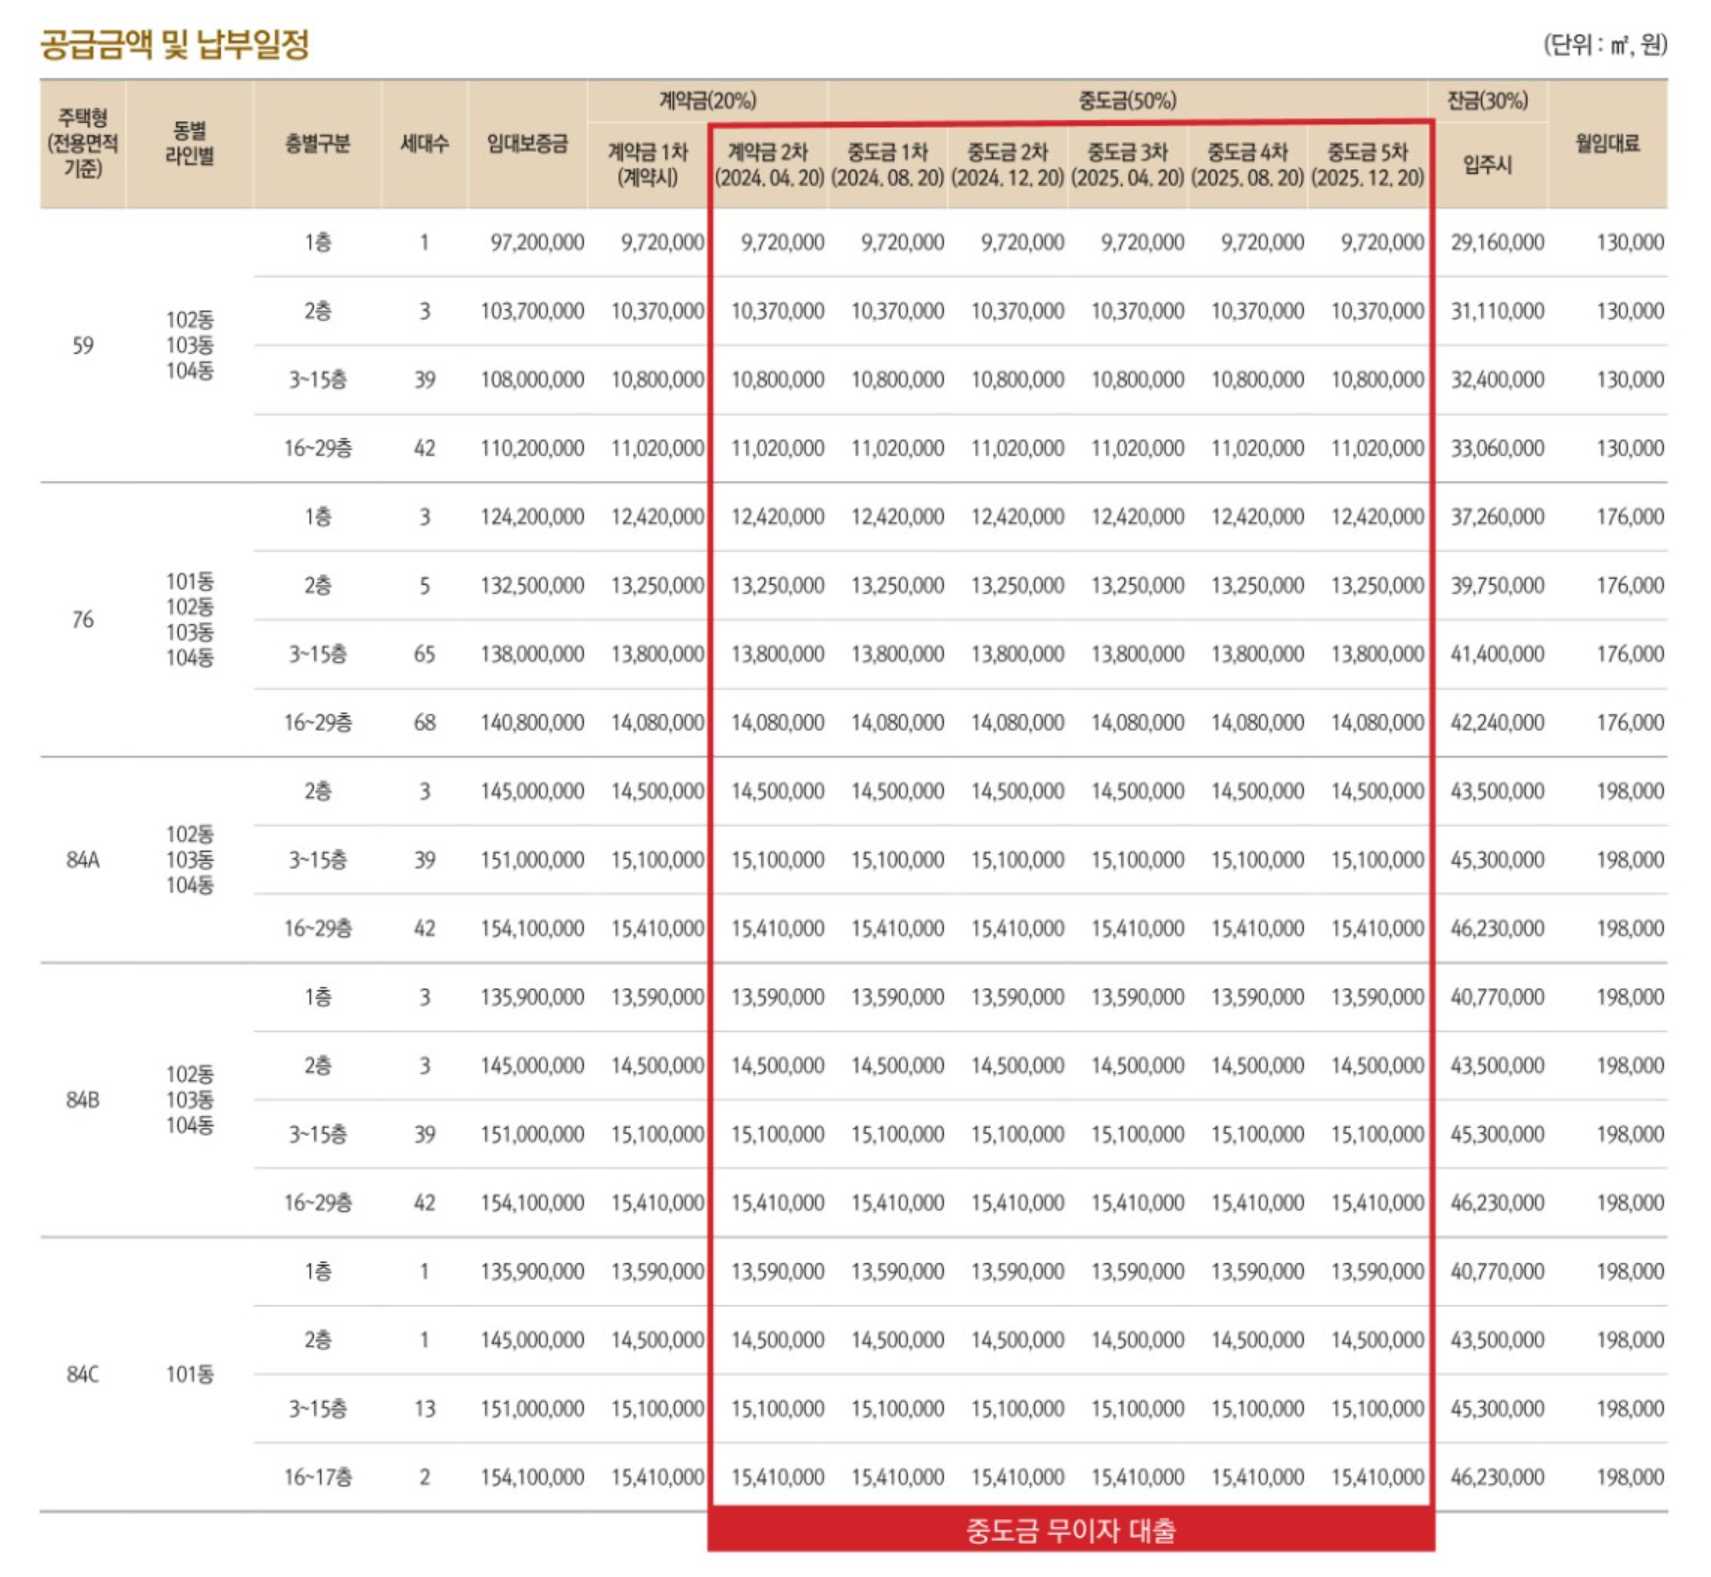Click household count 13 in 84C rows

click(424, 1410)
